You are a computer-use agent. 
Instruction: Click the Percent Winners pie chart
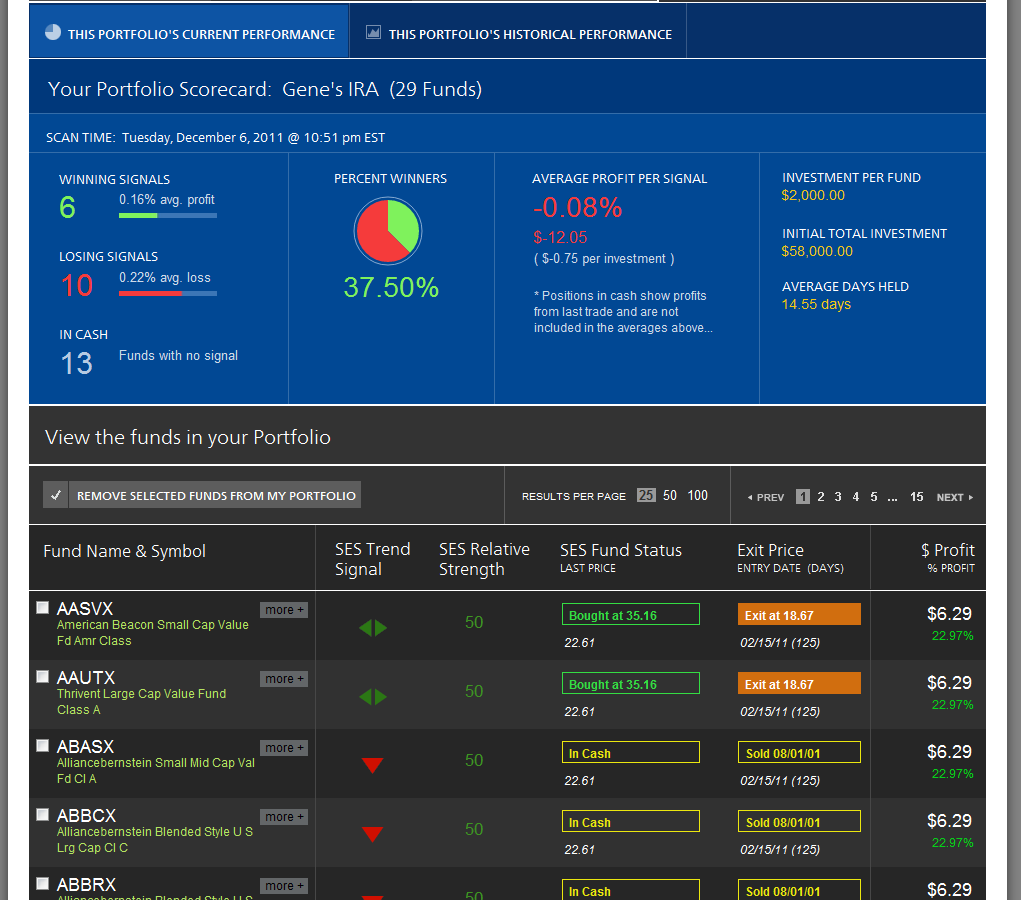(388, 231)
